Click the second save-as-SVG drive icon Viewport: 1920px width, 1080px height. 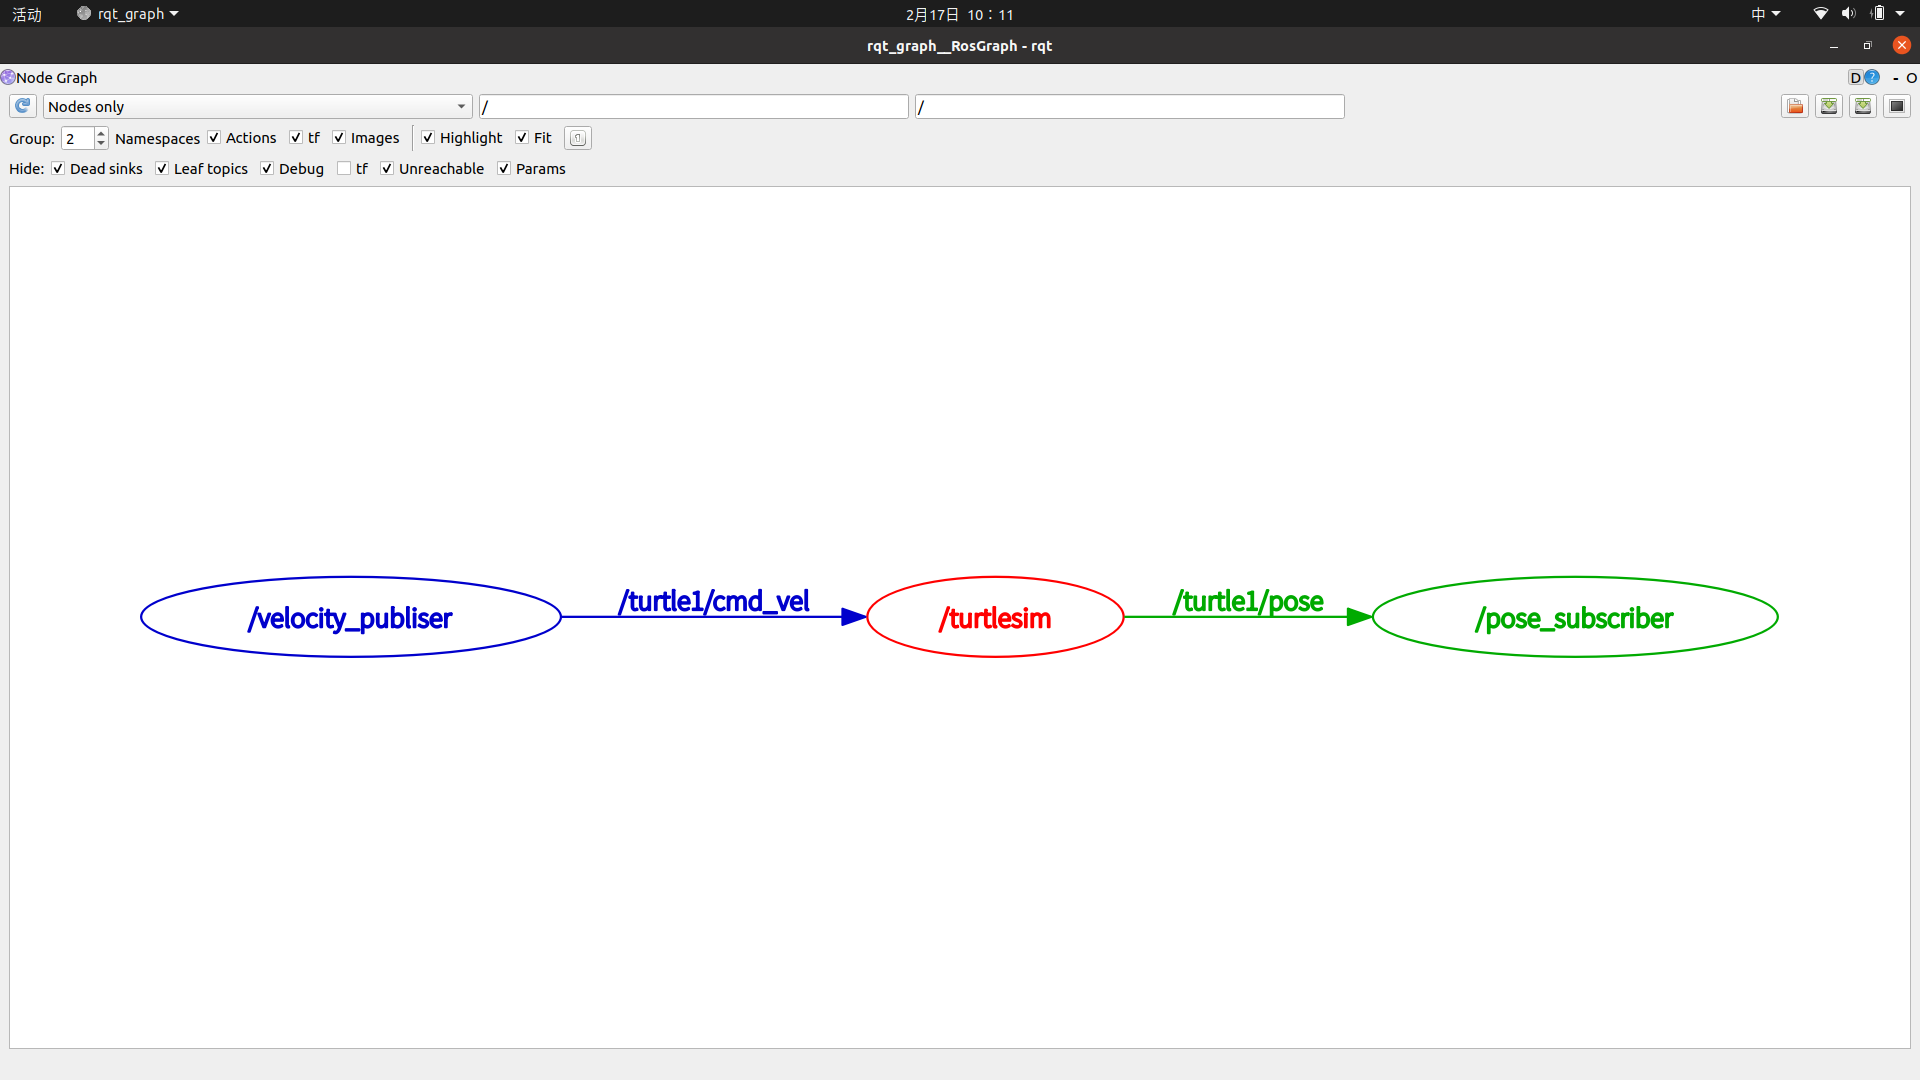pyautogui.click(x=1863, y=106)
